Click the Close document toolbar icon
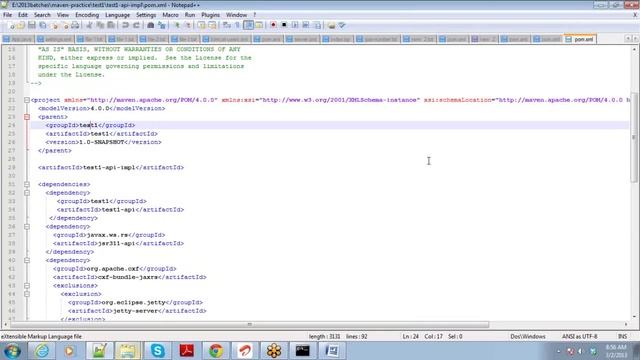This screenshot has width=640, height=360. click(x=54, y=25)
